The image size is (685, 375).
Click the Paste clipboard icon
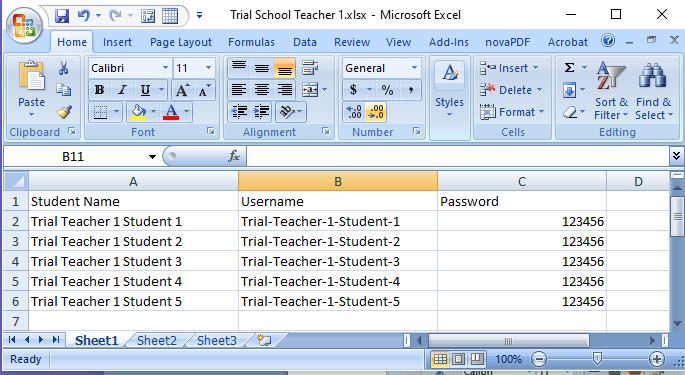31,77
